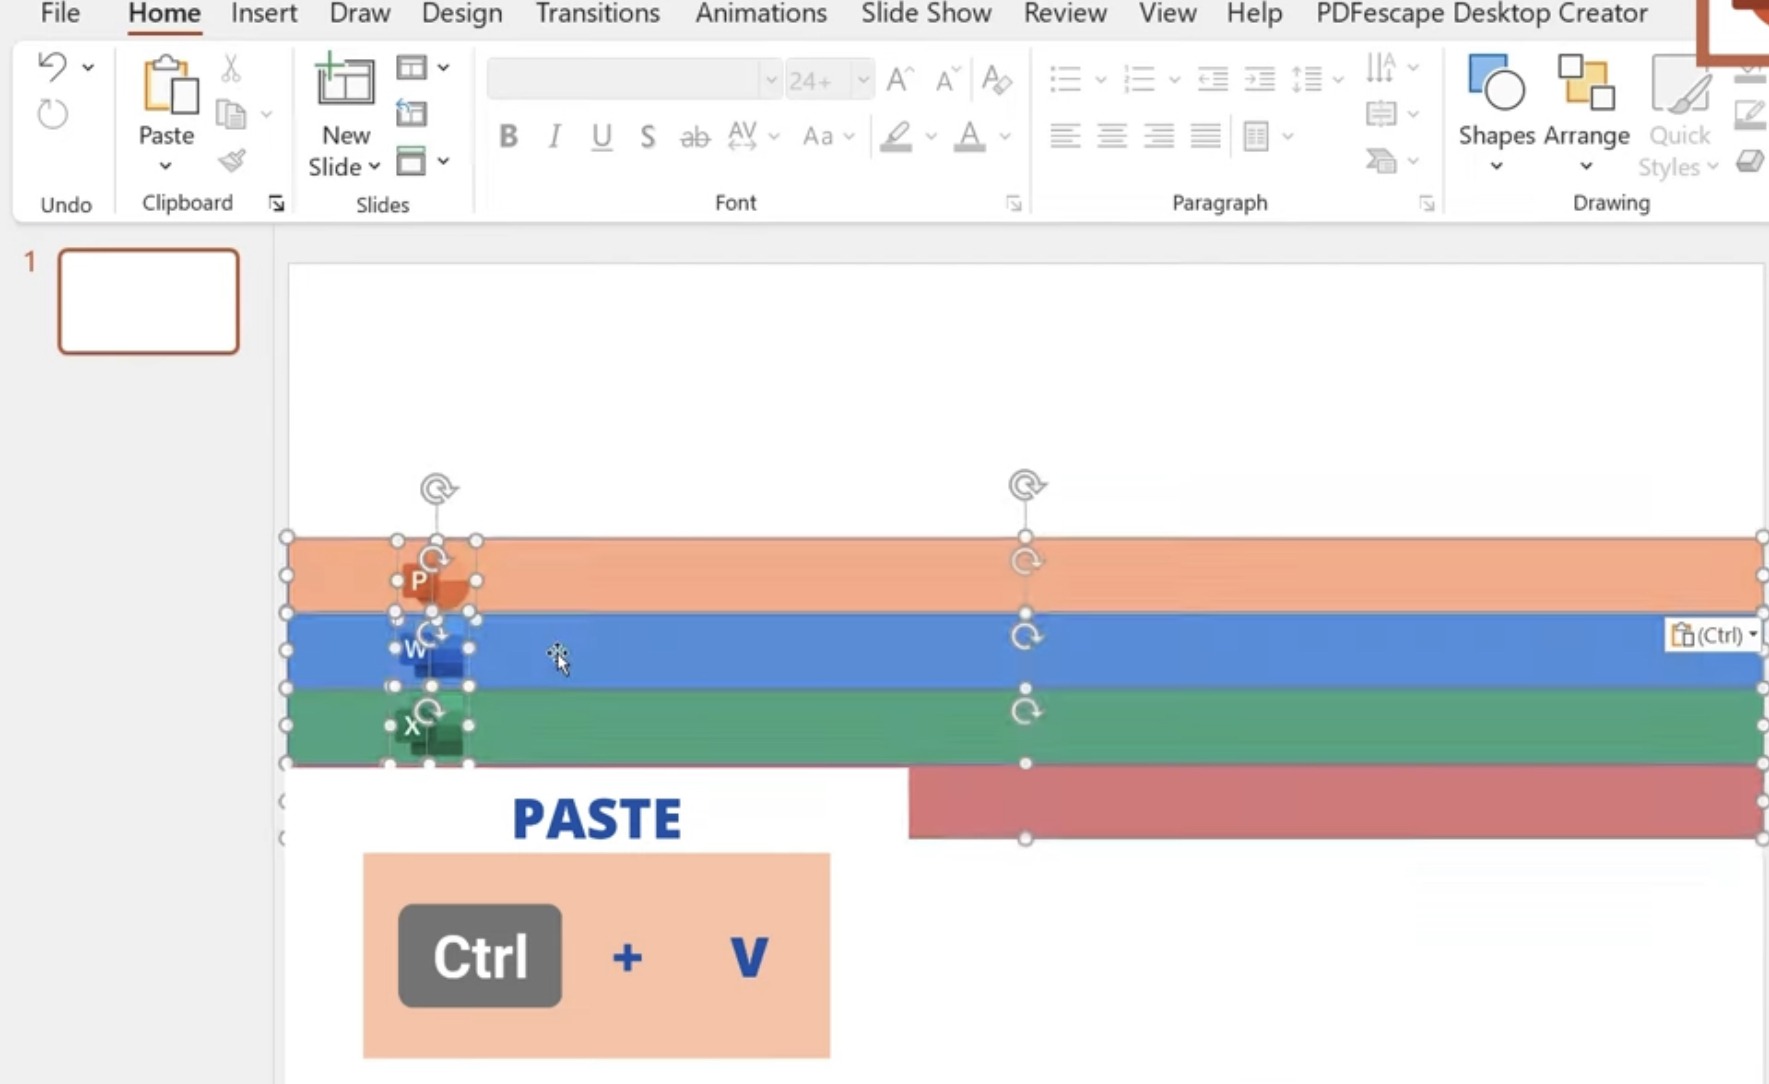Switch to the Transitions tab

[598, 14]
